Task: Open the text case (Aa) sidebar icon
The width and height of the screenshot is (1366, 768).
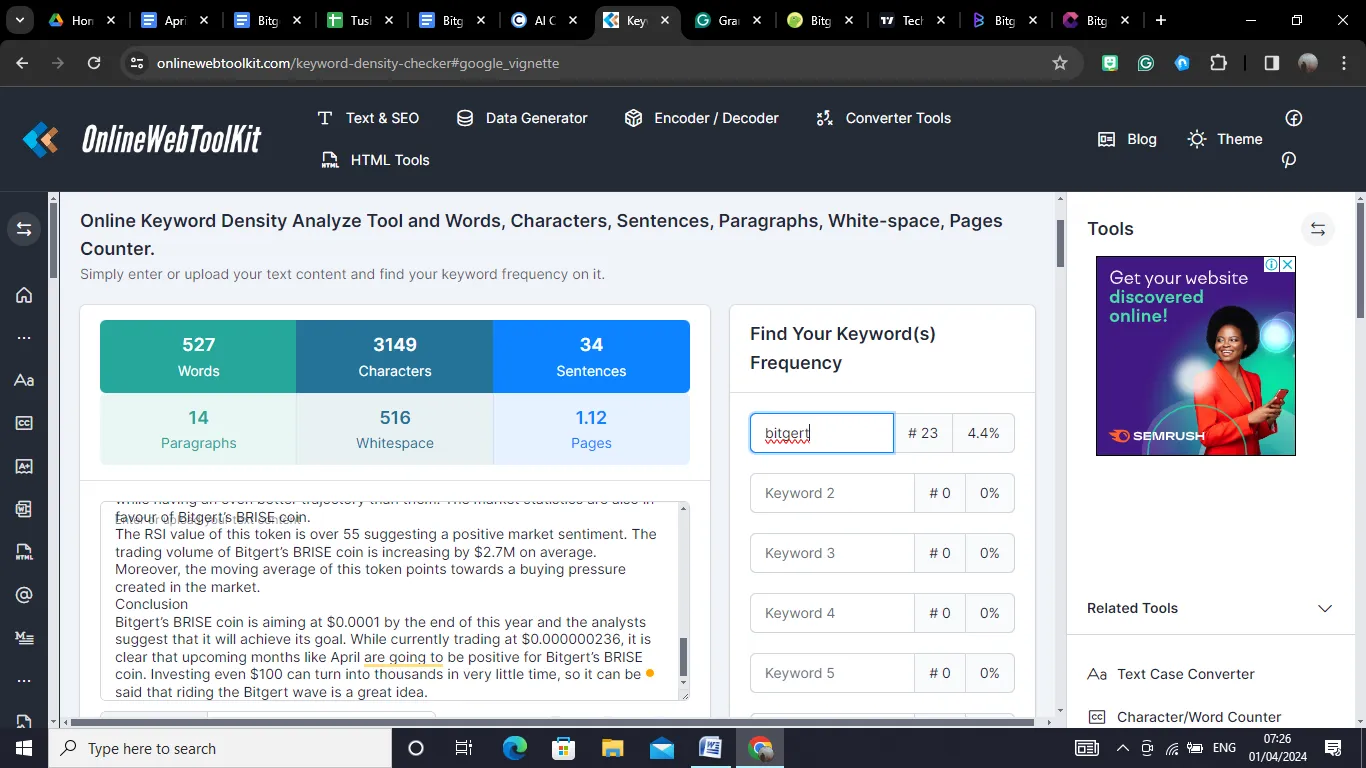Action: (x=24, y=380)
